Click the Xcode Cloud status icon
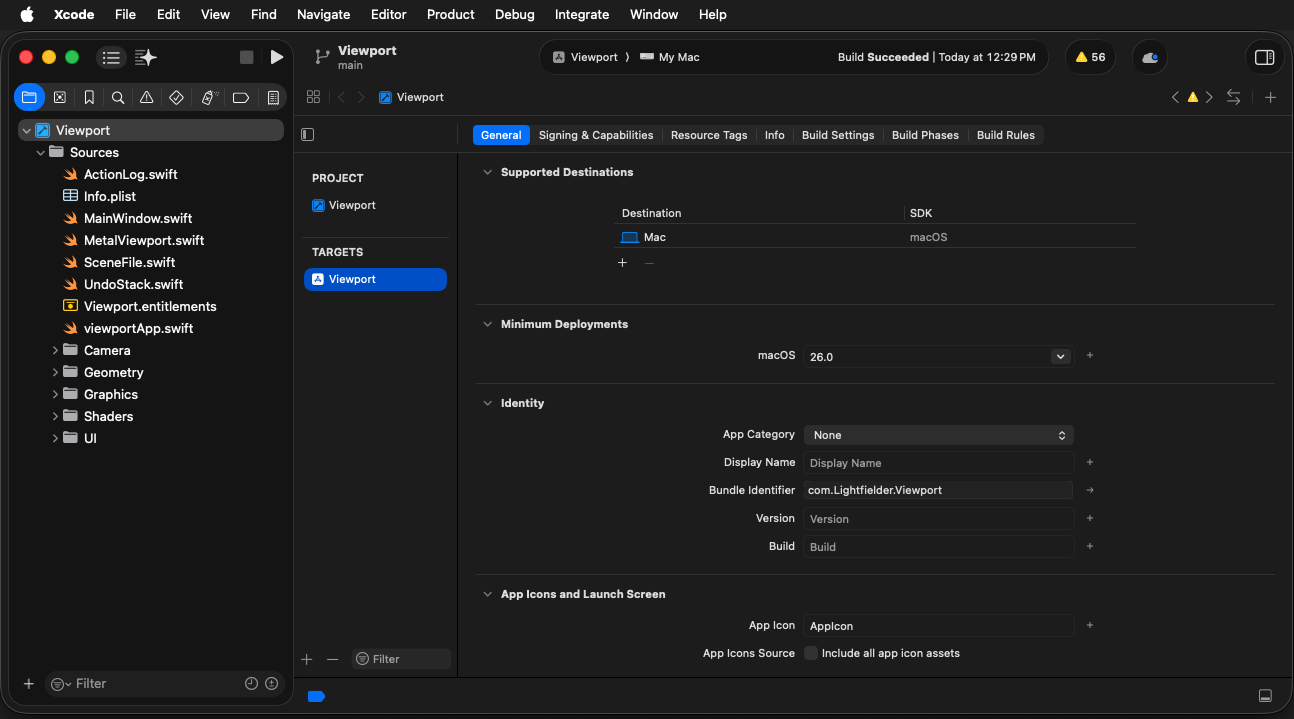The image size is (1294, 719). pyautogui.click(x=1150, y=57)
